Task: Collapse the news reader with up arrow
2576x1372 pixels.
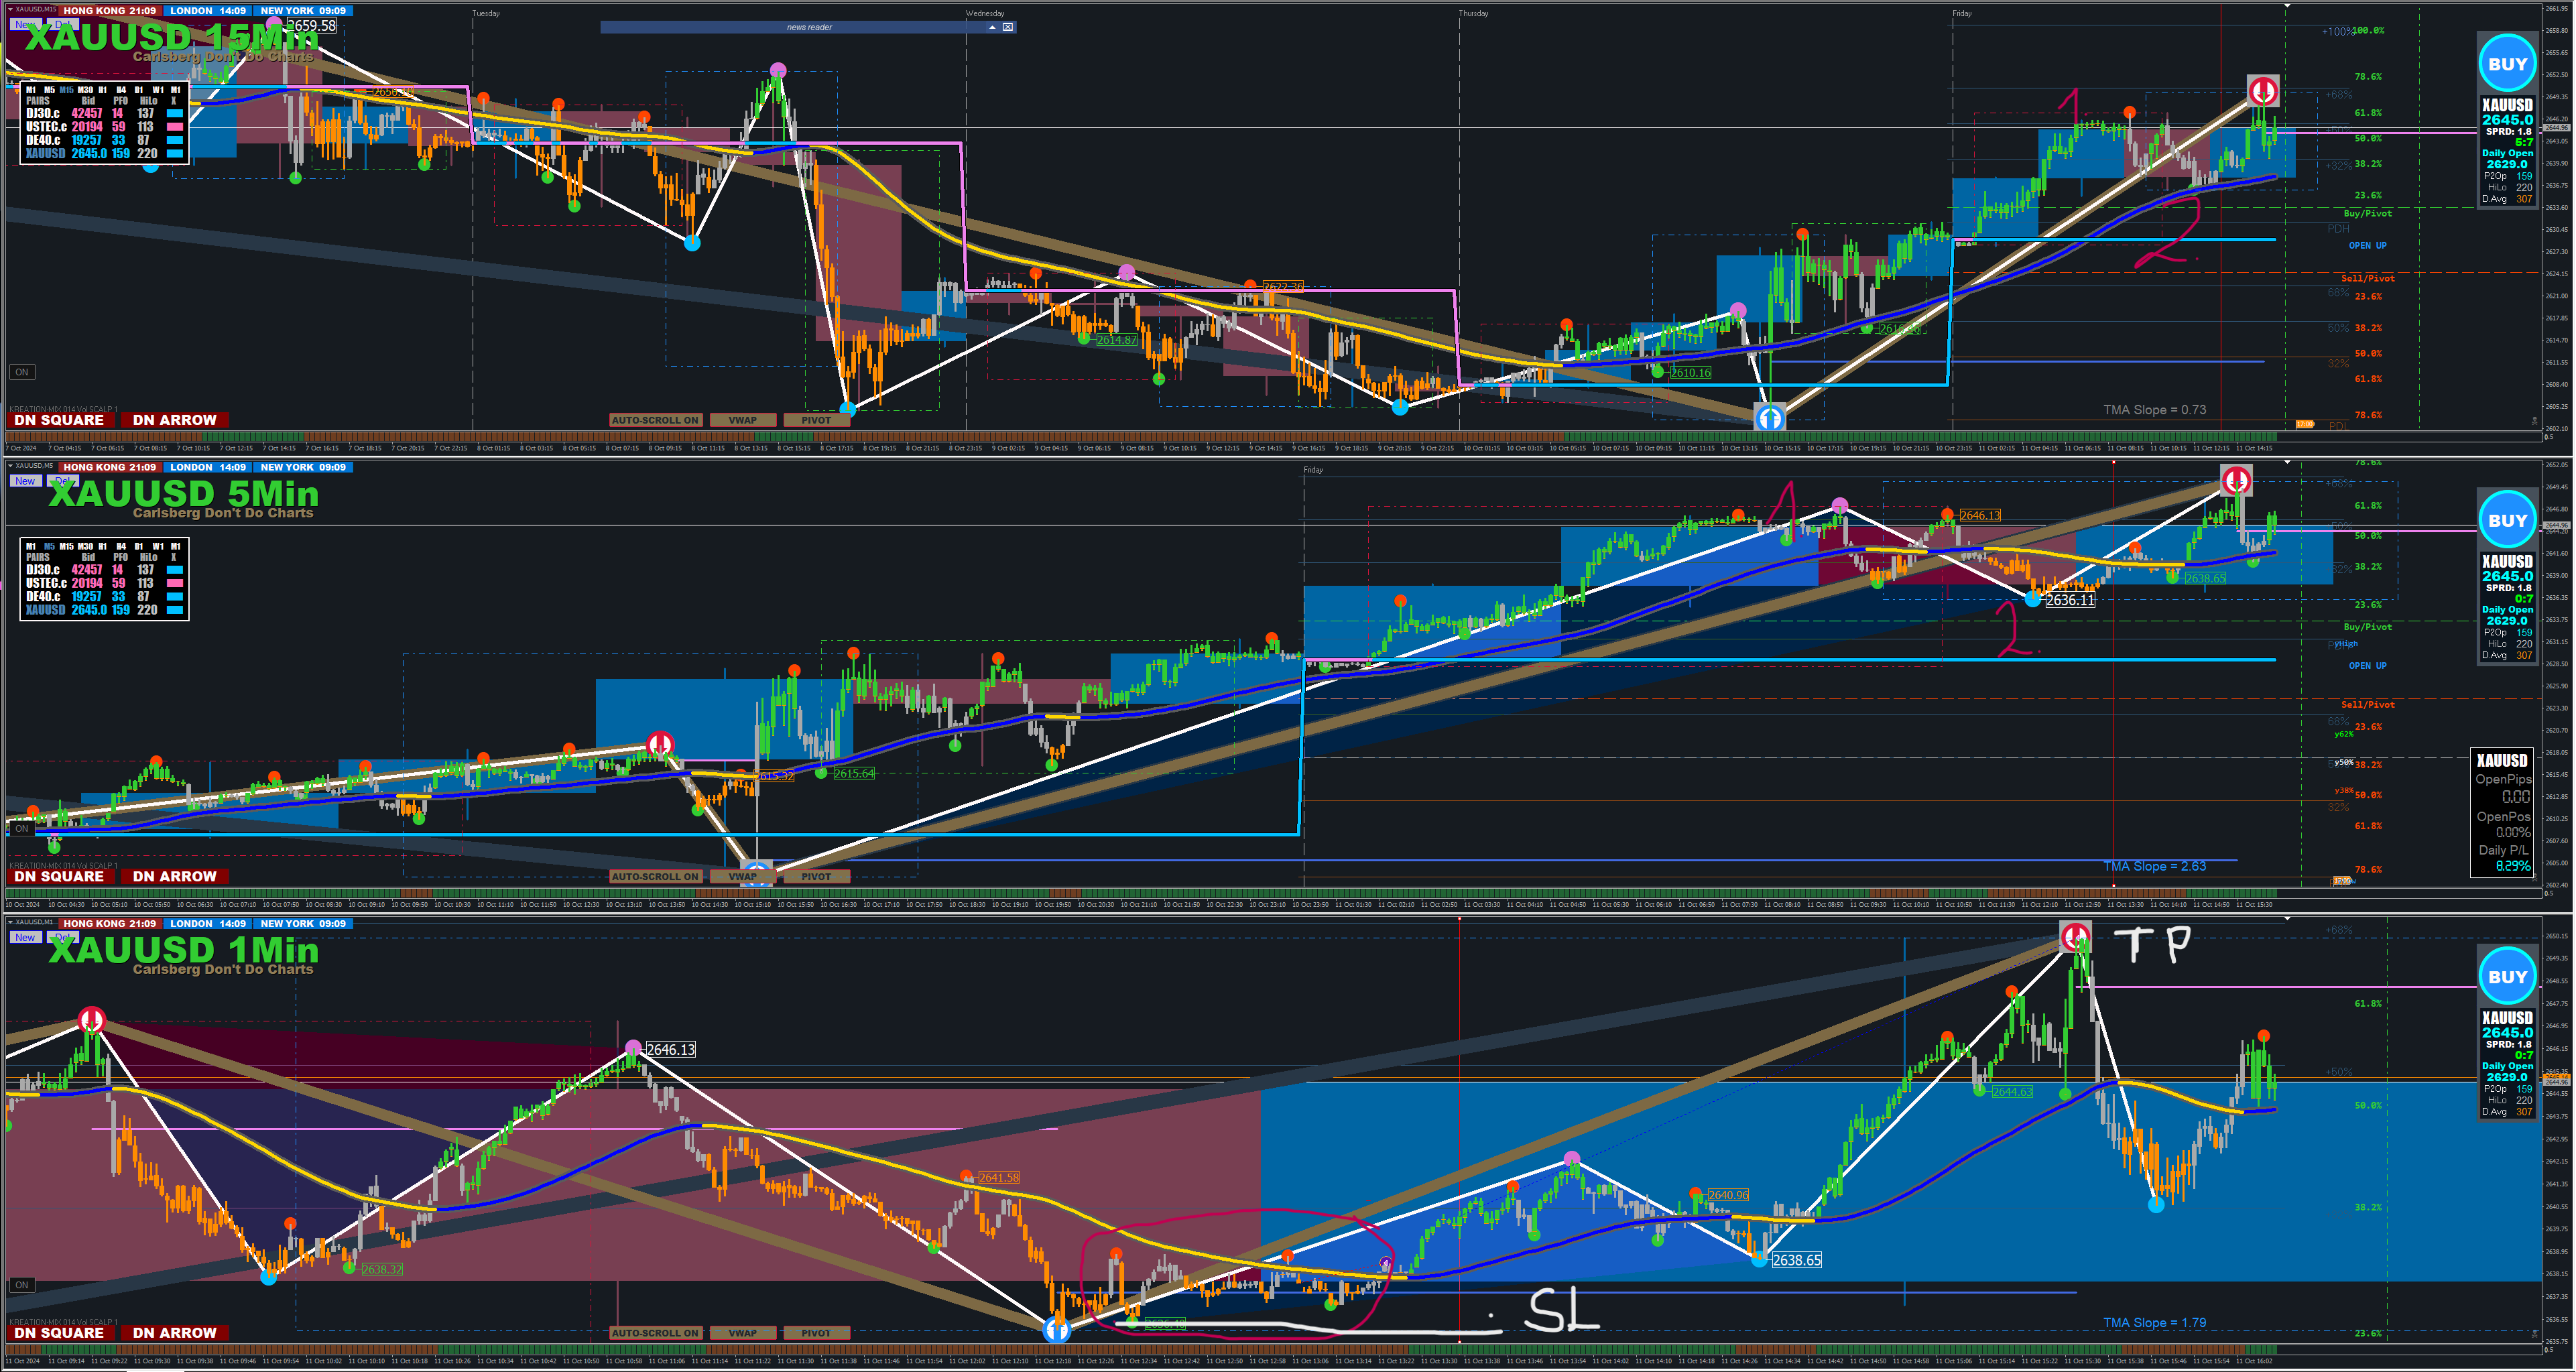Action: click(992, 27)
